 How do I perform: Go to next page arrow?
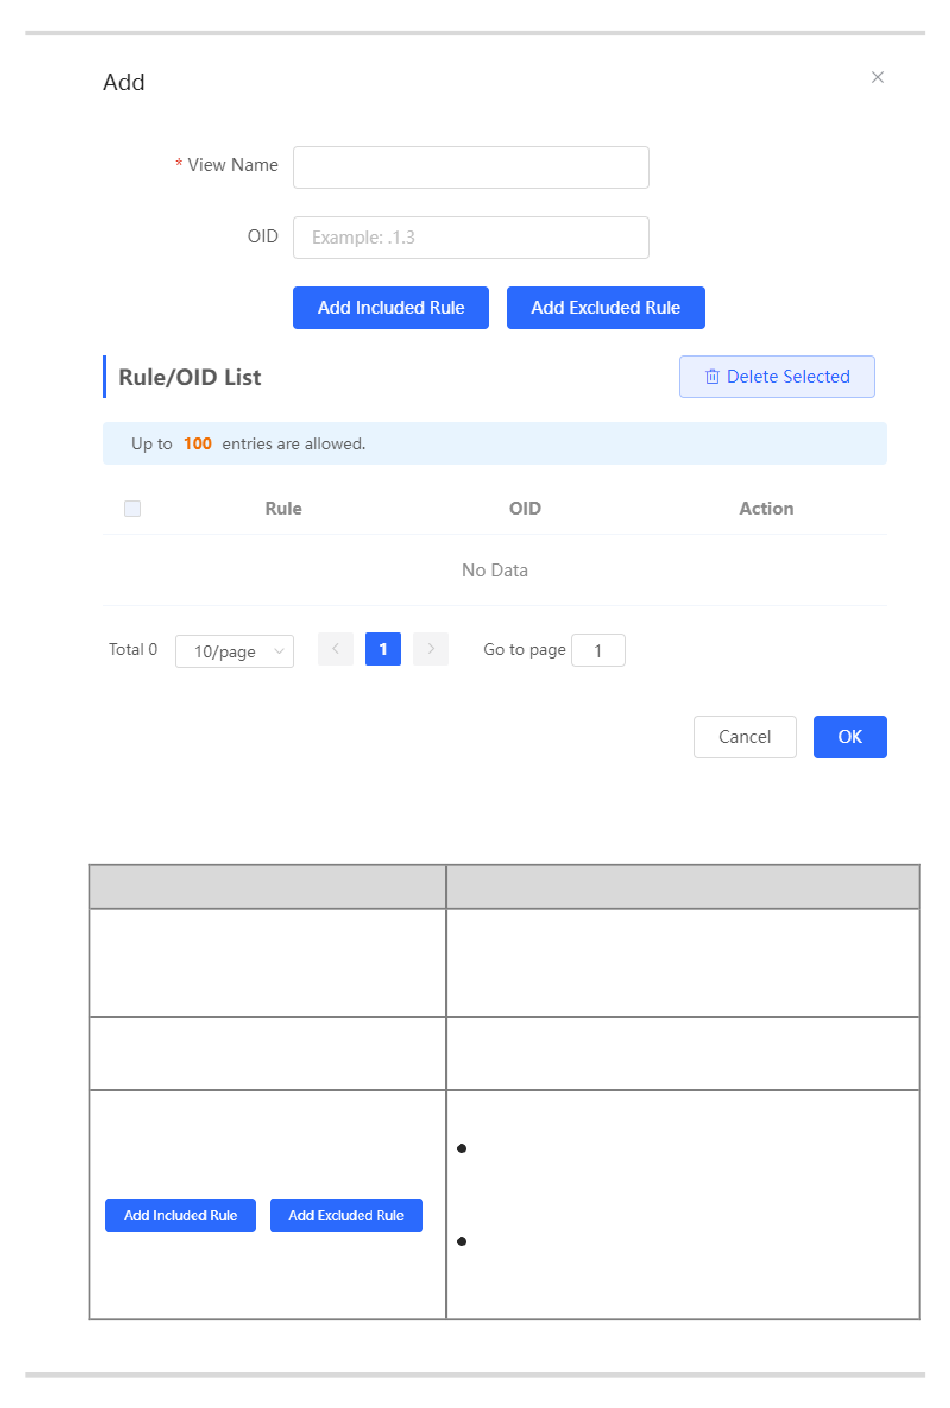[431, 649]
